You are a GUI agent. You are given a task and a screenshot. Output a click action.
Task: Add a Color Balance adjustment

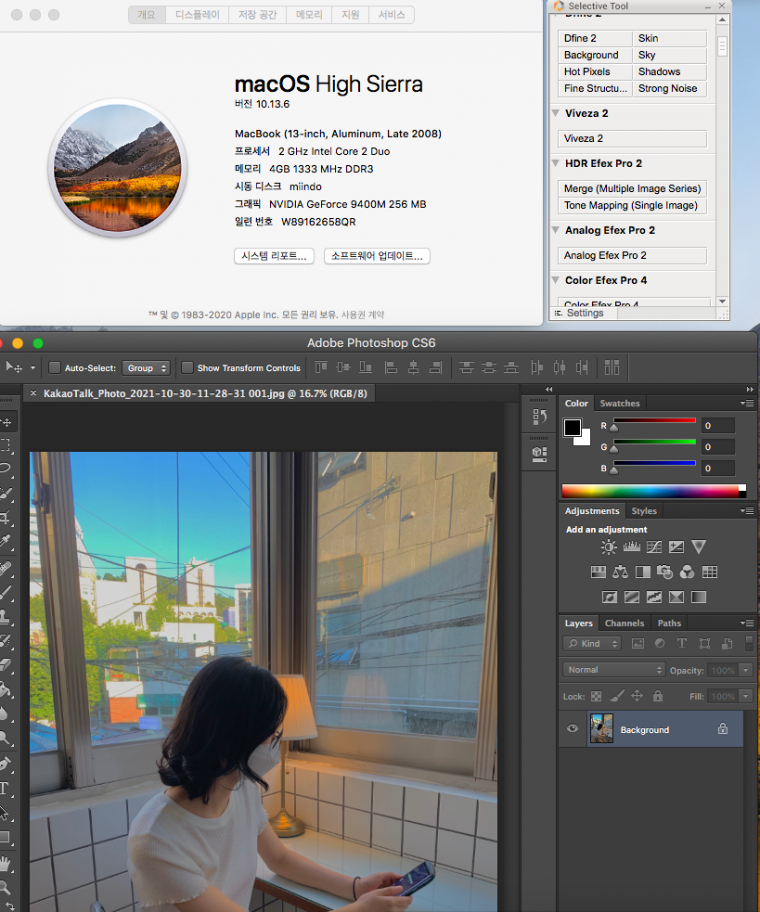click(x=620, y=572)
